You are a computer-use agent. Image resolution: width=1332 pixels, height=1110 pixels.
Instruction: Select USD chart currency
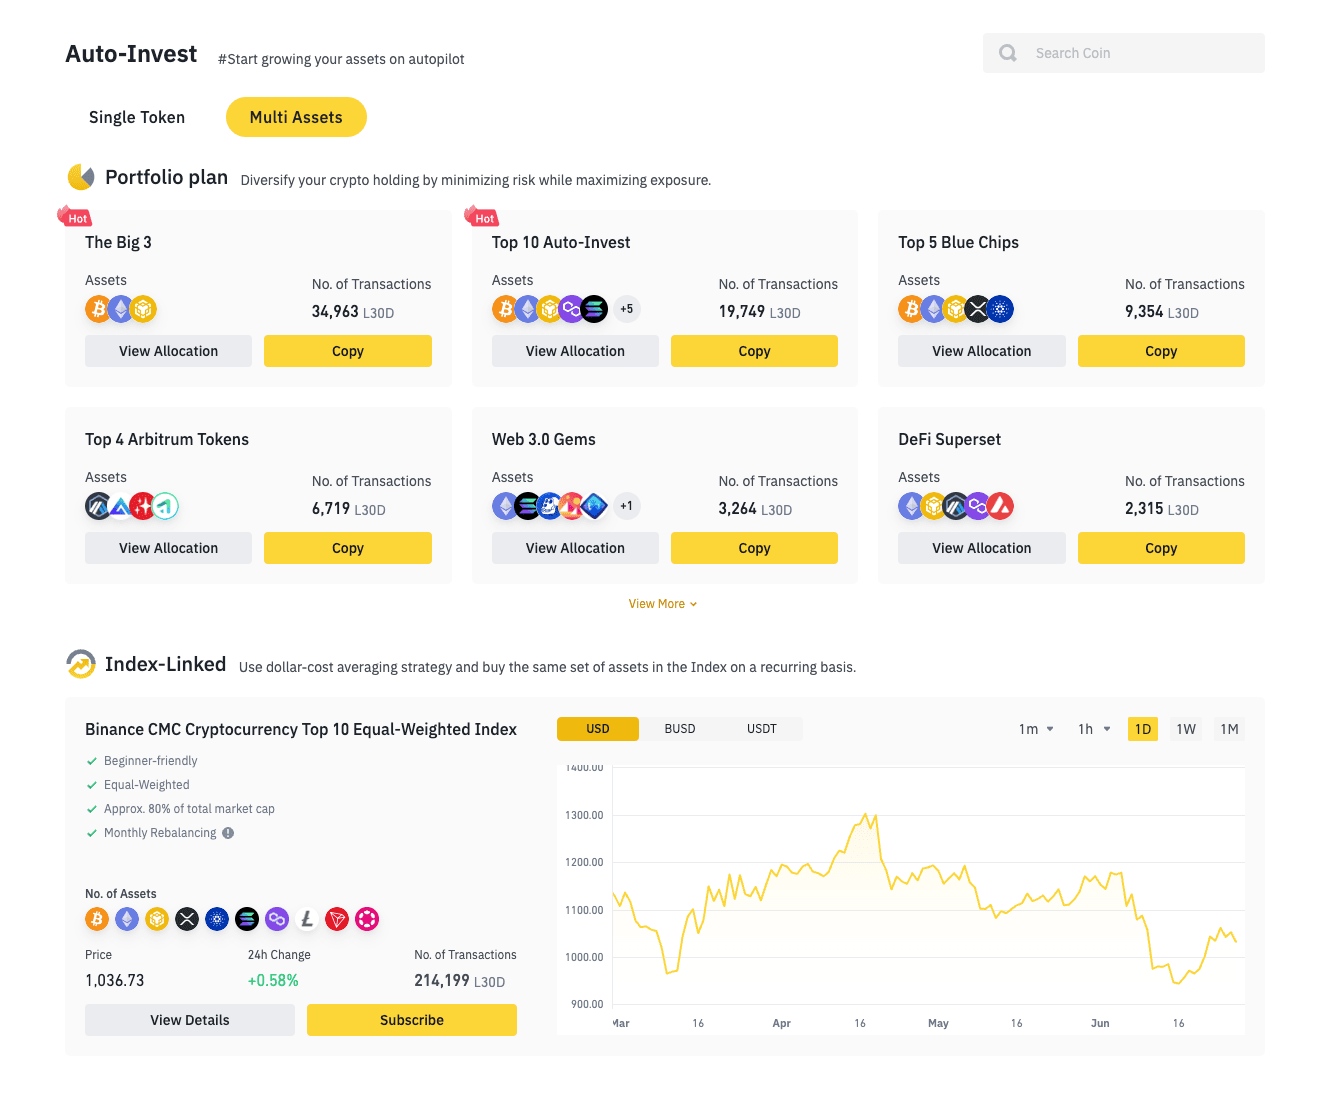(598, 729)
